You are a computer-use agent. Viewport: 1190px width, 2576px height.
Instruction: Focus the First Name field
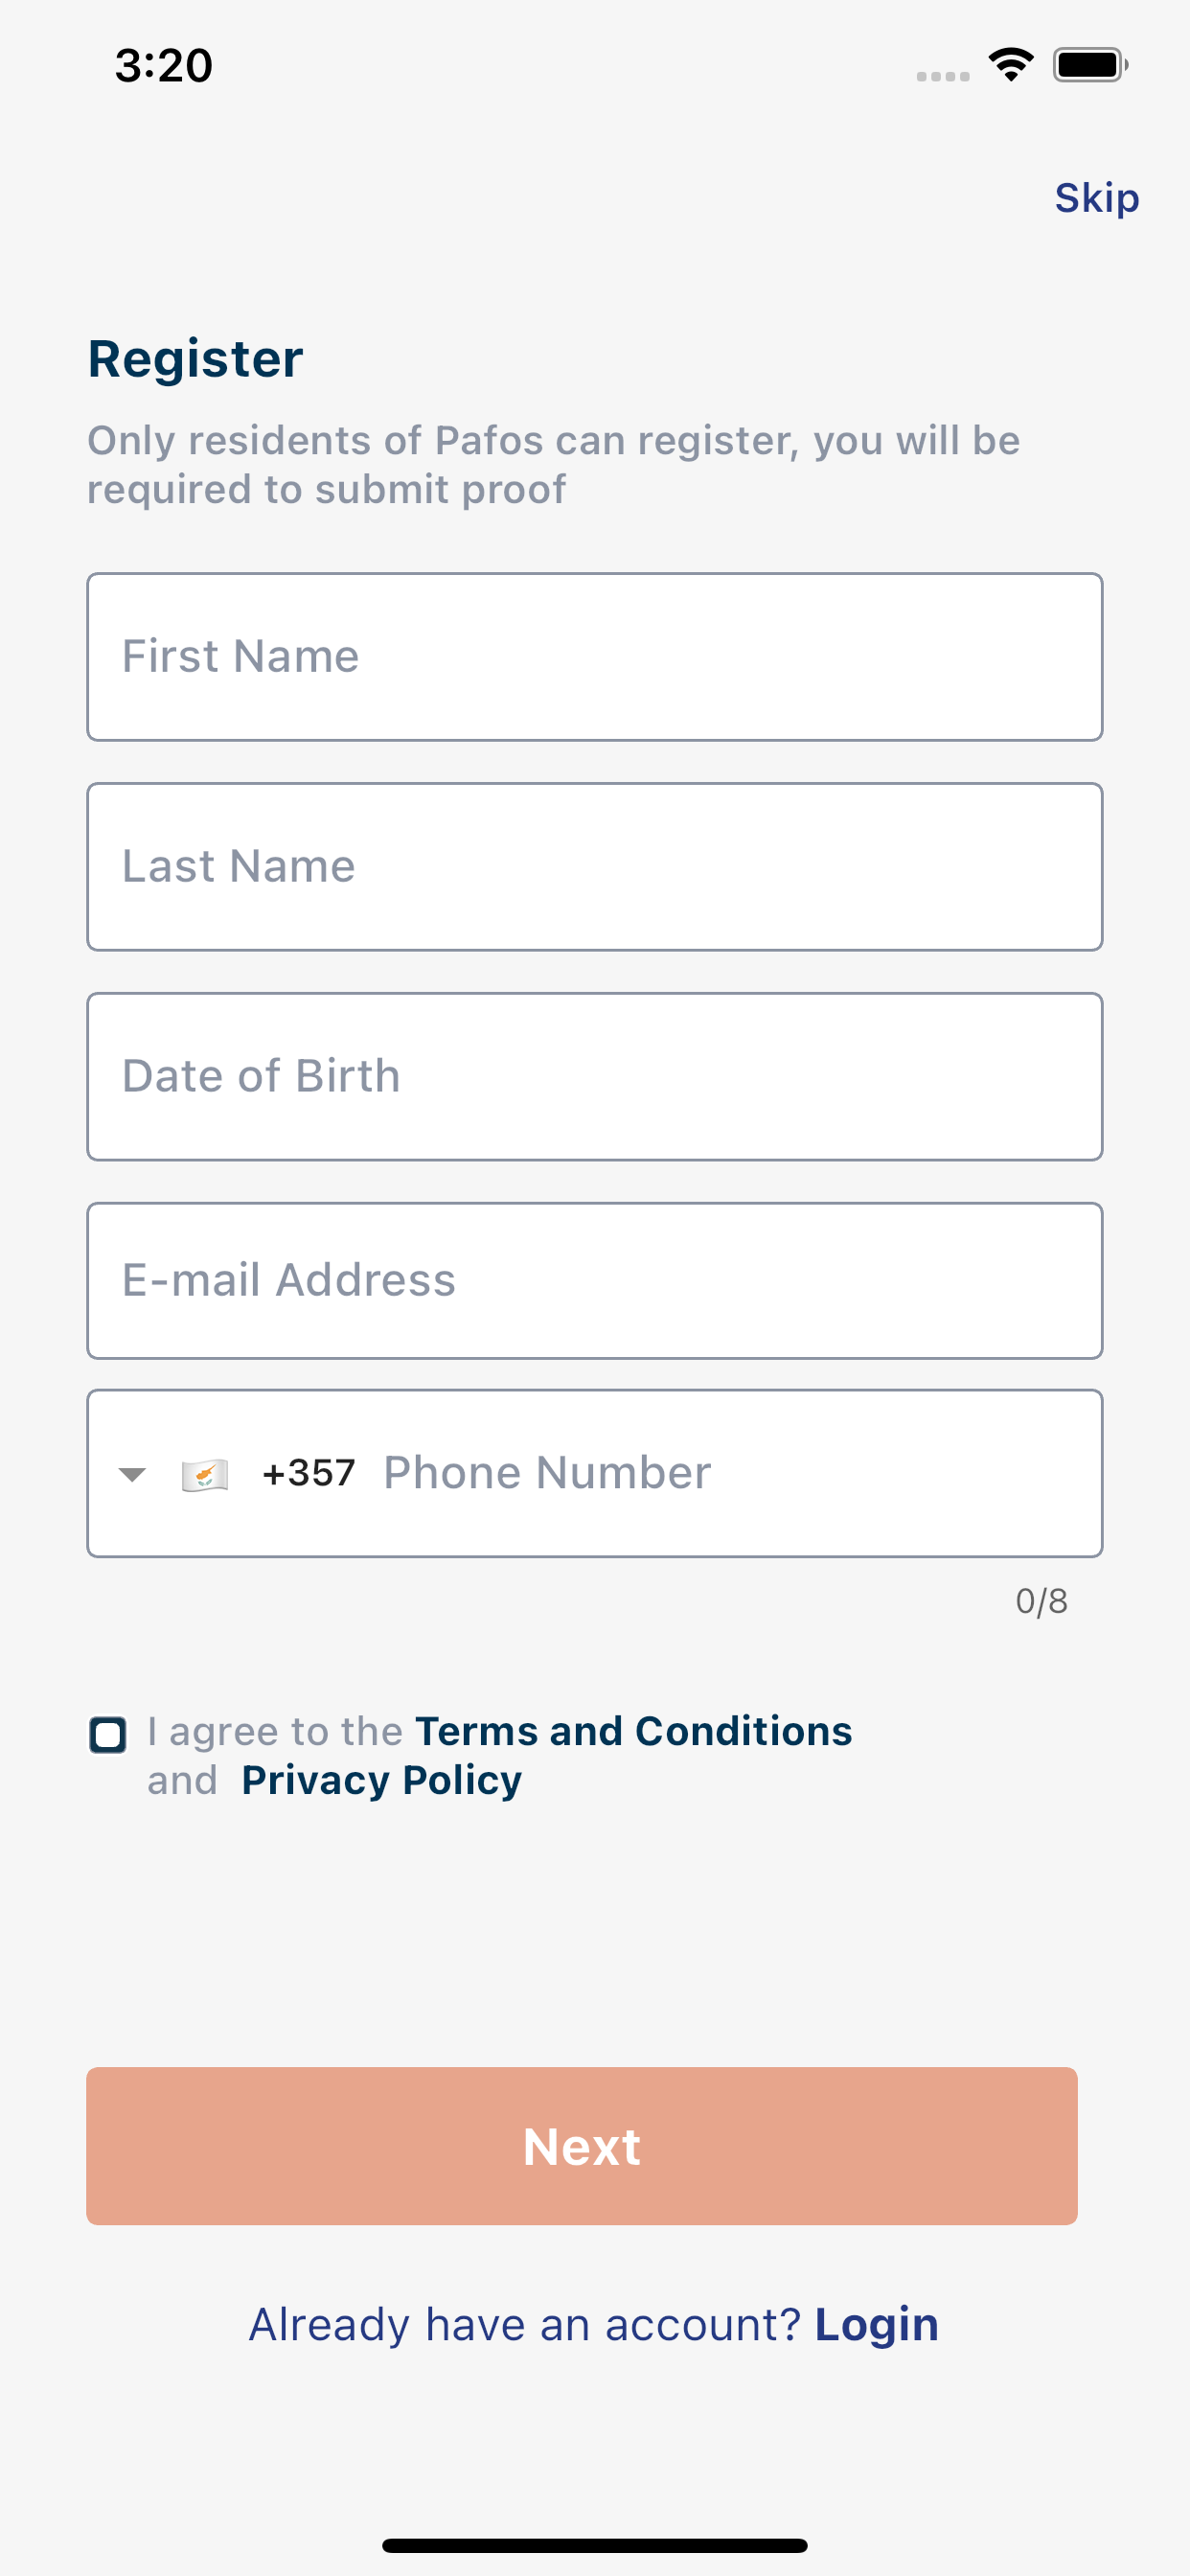tap(594, 657)
